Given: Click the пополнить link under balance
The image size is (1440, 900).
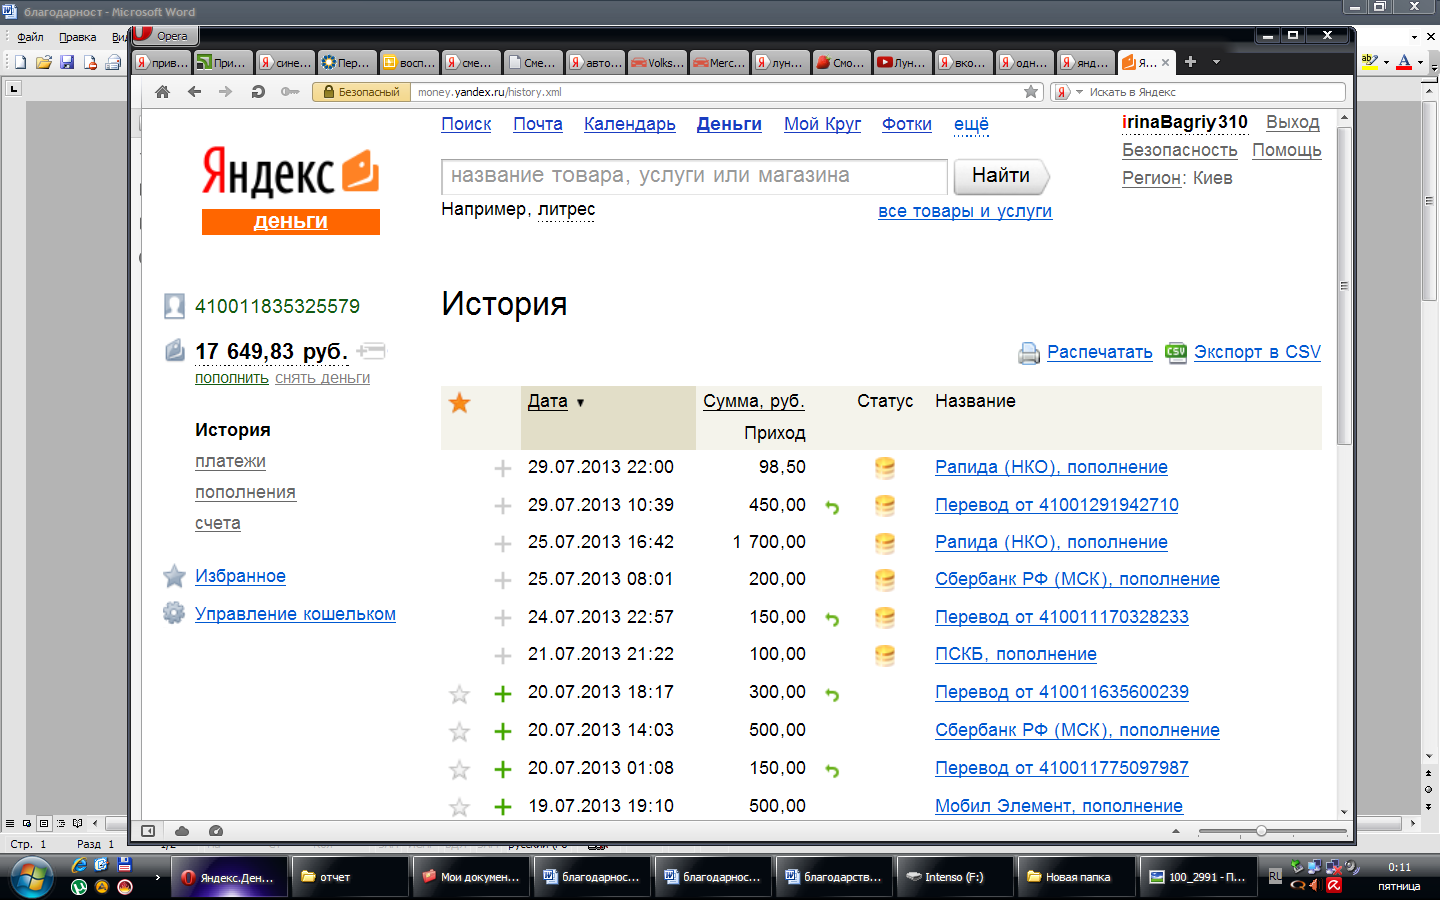Looking at the screenshot, I should click(x=232, y=378).
